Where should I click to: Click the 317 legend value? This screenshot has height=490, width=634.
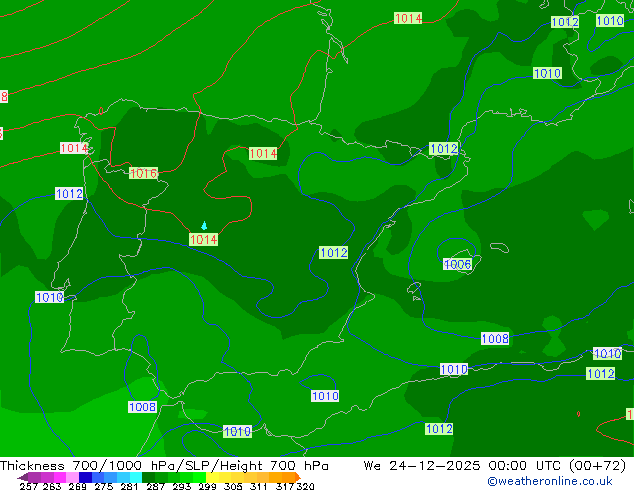point(285,486)
